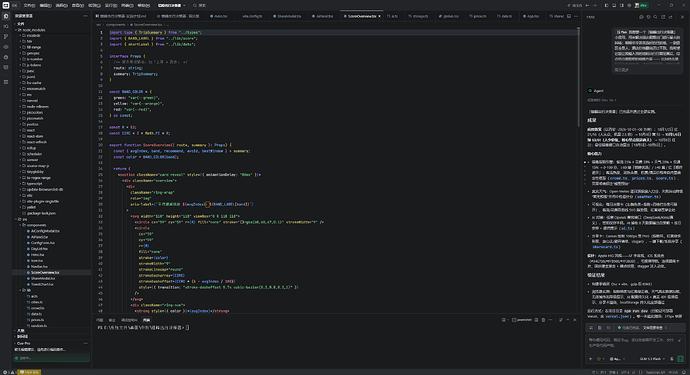This screenshot has height=375, width=690.
Task: Open settings gear in the title bar
Action: point(629,5)
